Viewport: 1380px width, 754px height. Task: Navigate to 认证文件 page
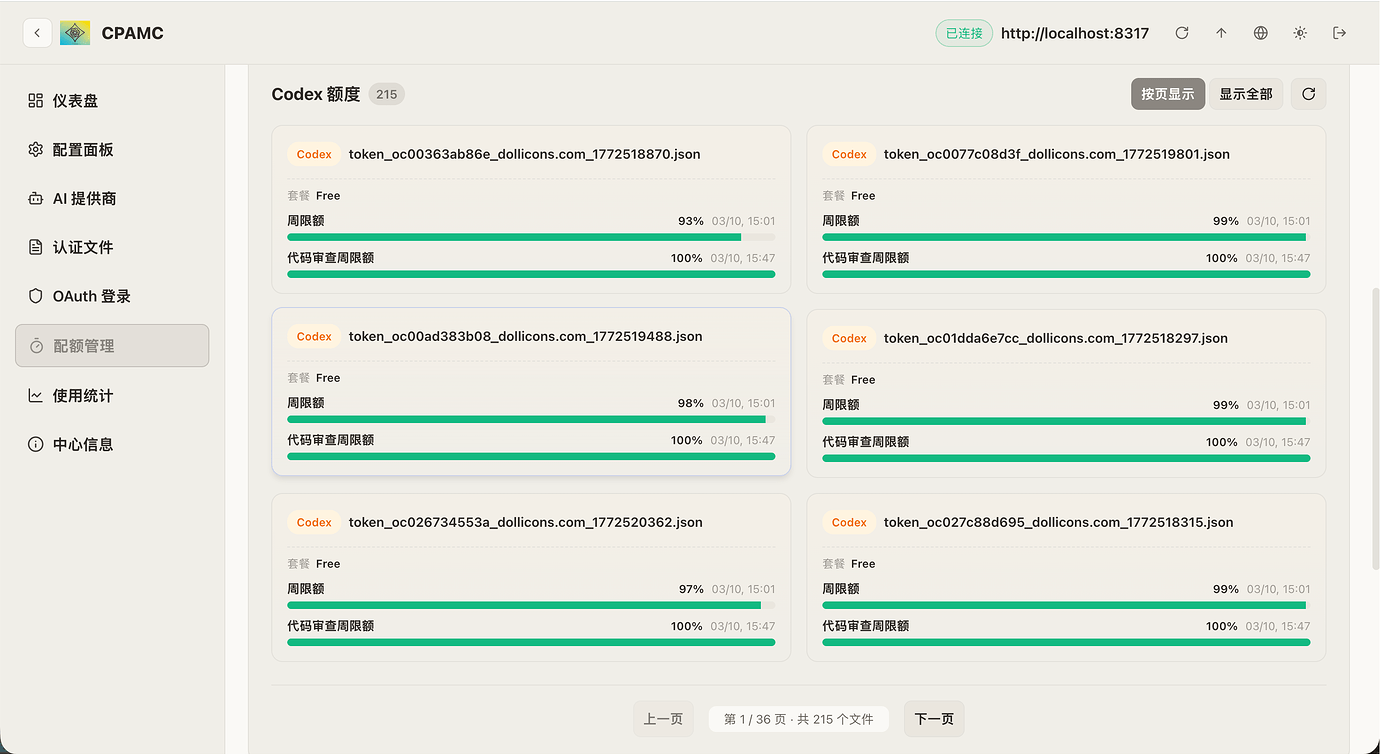tap(112, 247)
